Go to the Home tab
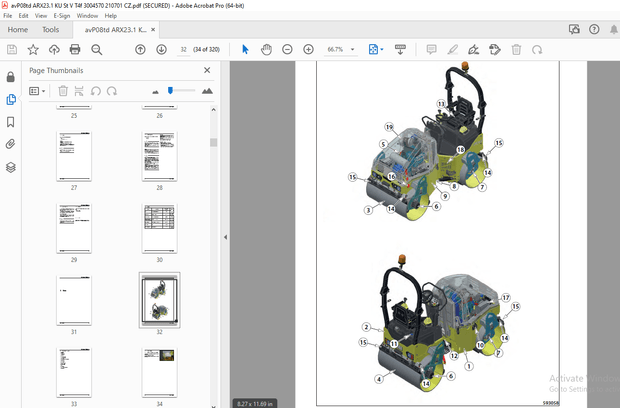The image size is (620, 408). [x=18, y=30]
